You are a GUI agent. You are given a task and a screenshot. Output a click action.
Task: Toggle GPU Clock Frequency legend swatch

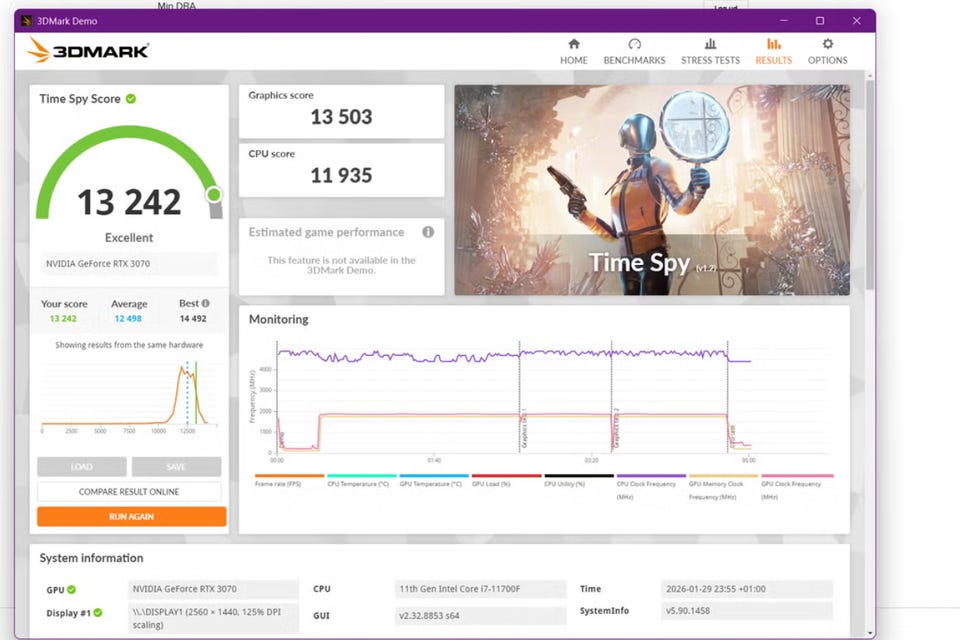[797, 475]
